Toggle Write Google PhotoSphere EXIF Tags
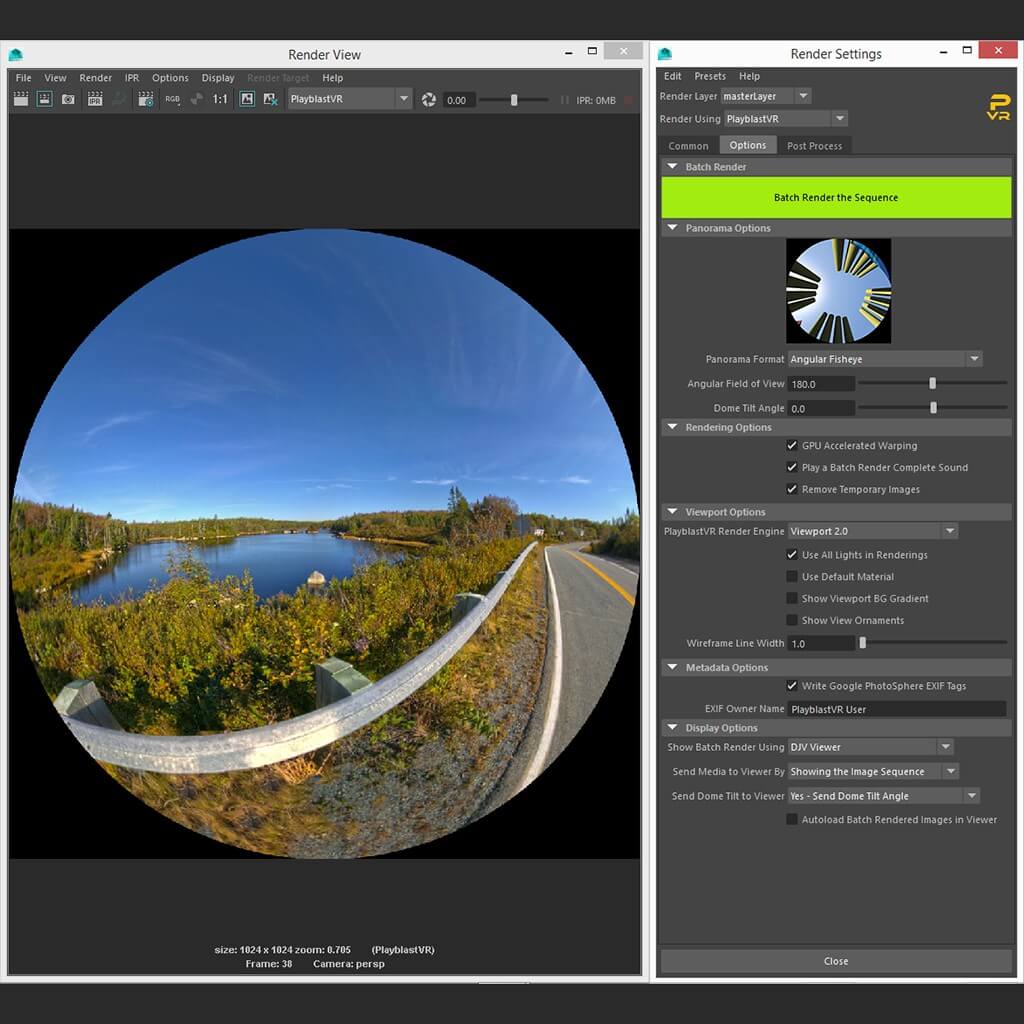This screenshot has height=1024, width=1024. click(792, 686)
